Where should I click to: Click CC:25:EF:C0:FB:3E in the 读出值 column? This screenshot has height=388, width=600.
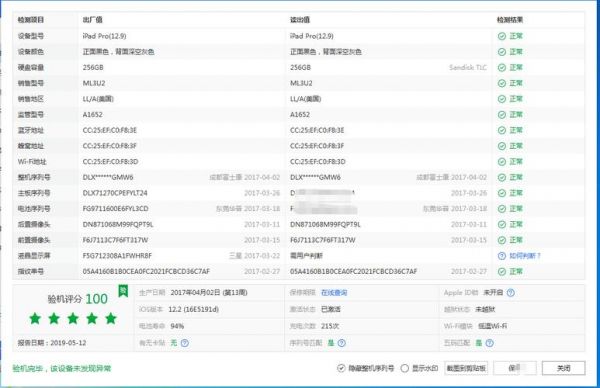(317, 130)
